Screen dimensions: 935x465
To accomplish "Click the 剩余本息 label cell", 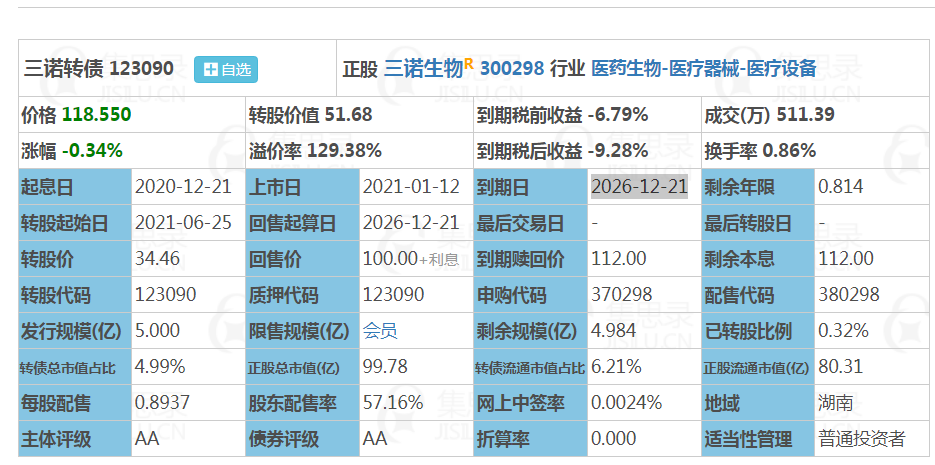I will pyautogui.click(x=758, y=259).
